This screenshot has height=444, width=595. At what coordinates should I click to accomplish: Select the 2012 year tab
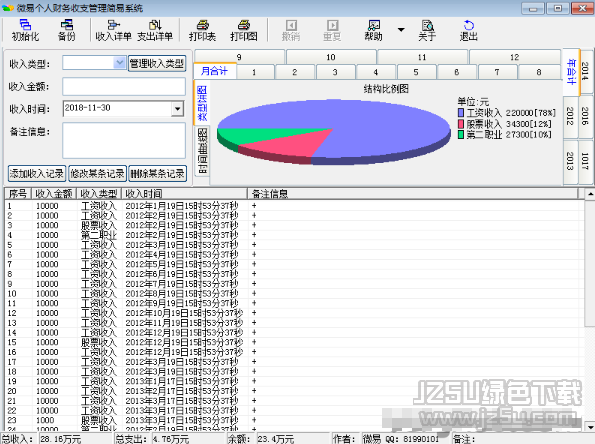[570, 116]
